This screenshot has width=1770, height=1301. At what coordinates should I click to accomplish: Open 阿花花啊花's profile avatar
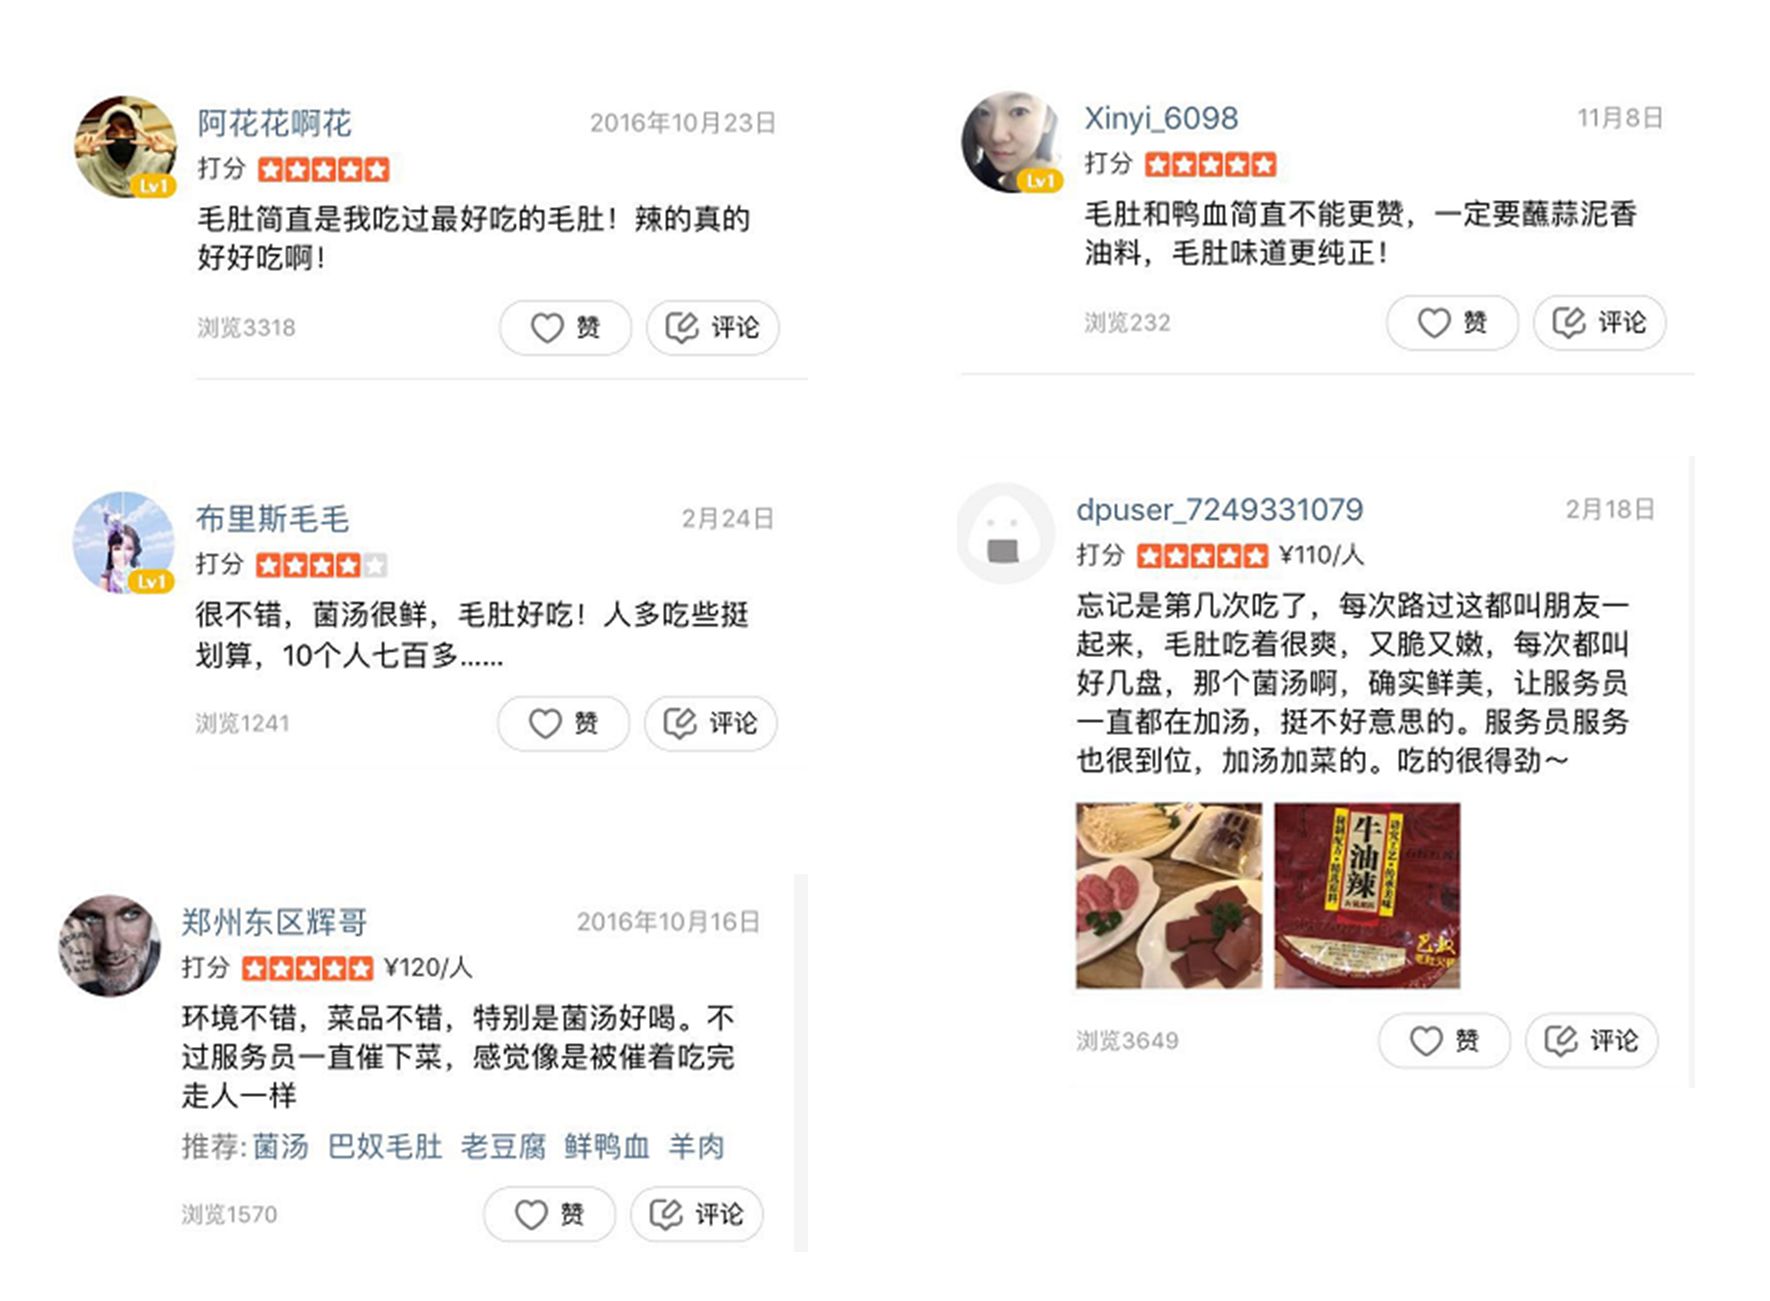tap(125, 146)
